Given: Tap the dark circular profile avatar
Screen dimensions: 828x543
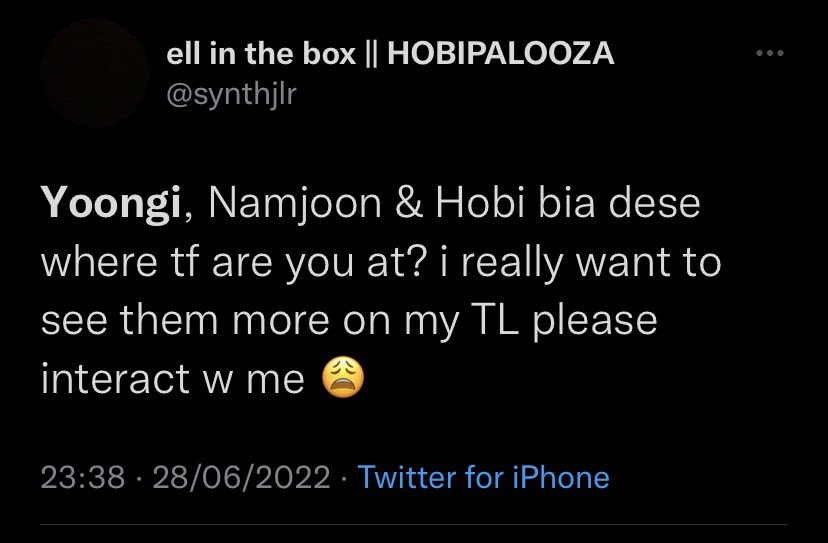Looking at the screenshot, I should pos(95,73).
